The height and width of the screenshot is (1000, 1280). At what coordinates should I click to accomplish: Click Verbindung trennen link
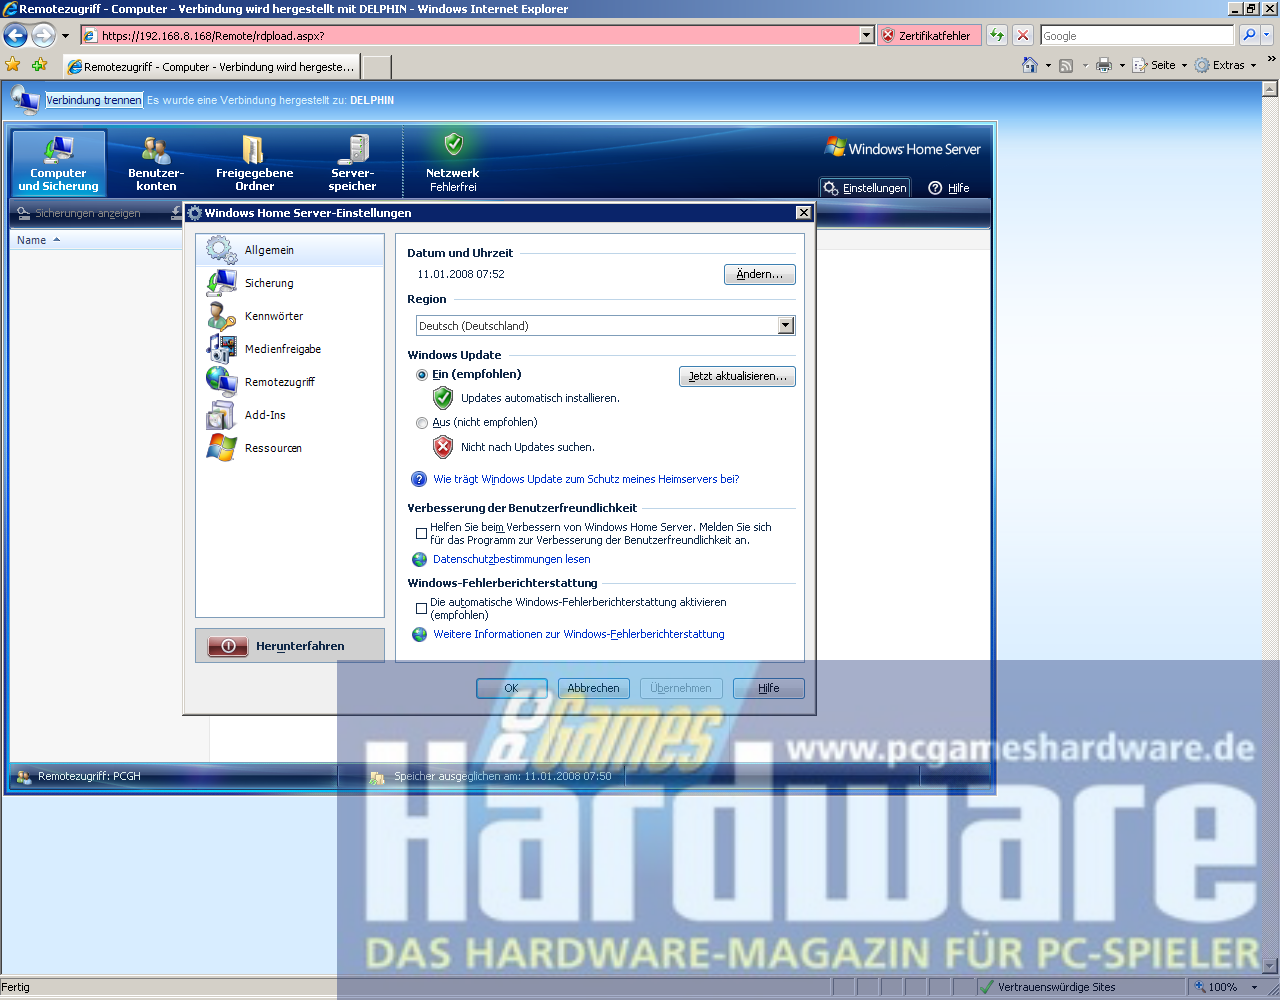[94, 100]
